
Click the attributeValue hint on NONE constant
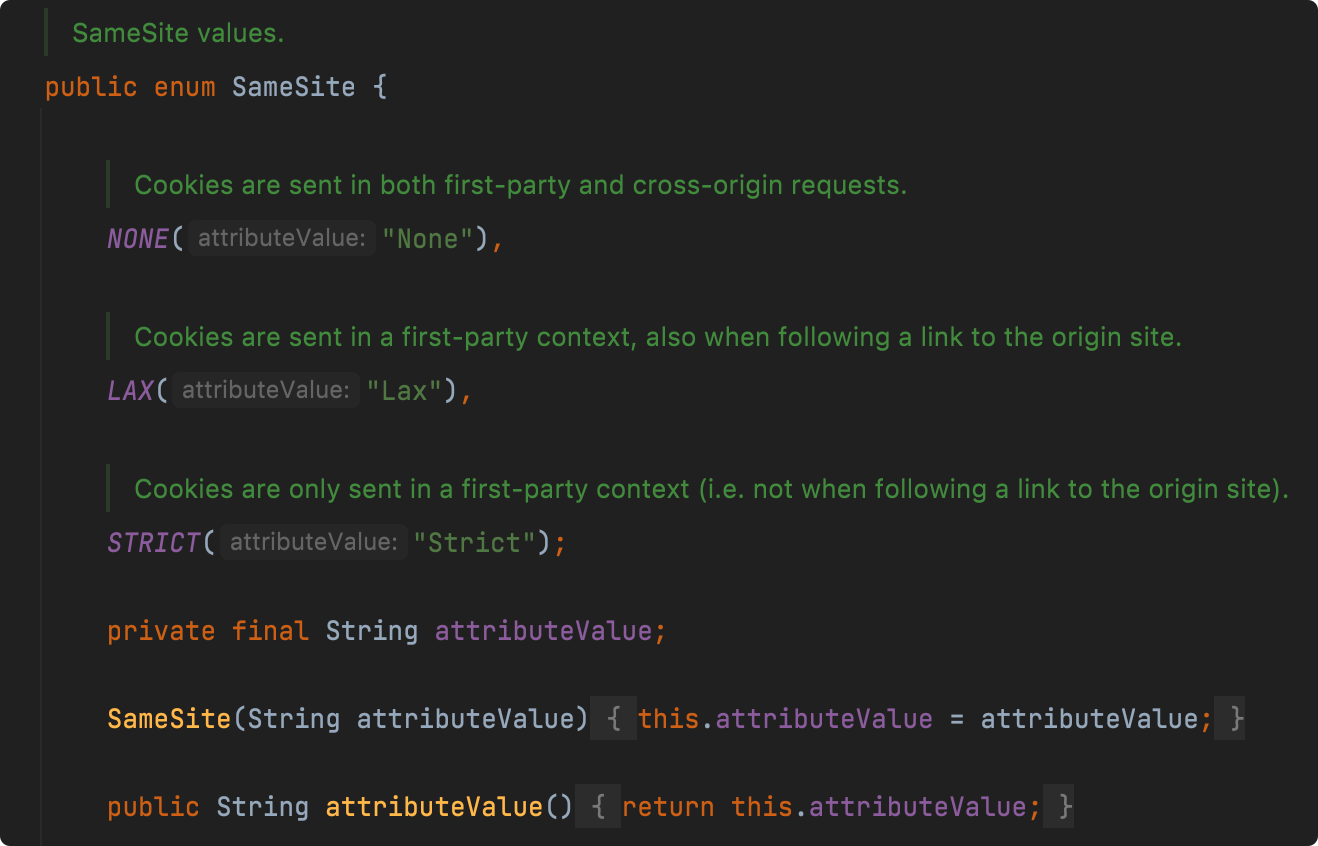click(x=281, y=239)
